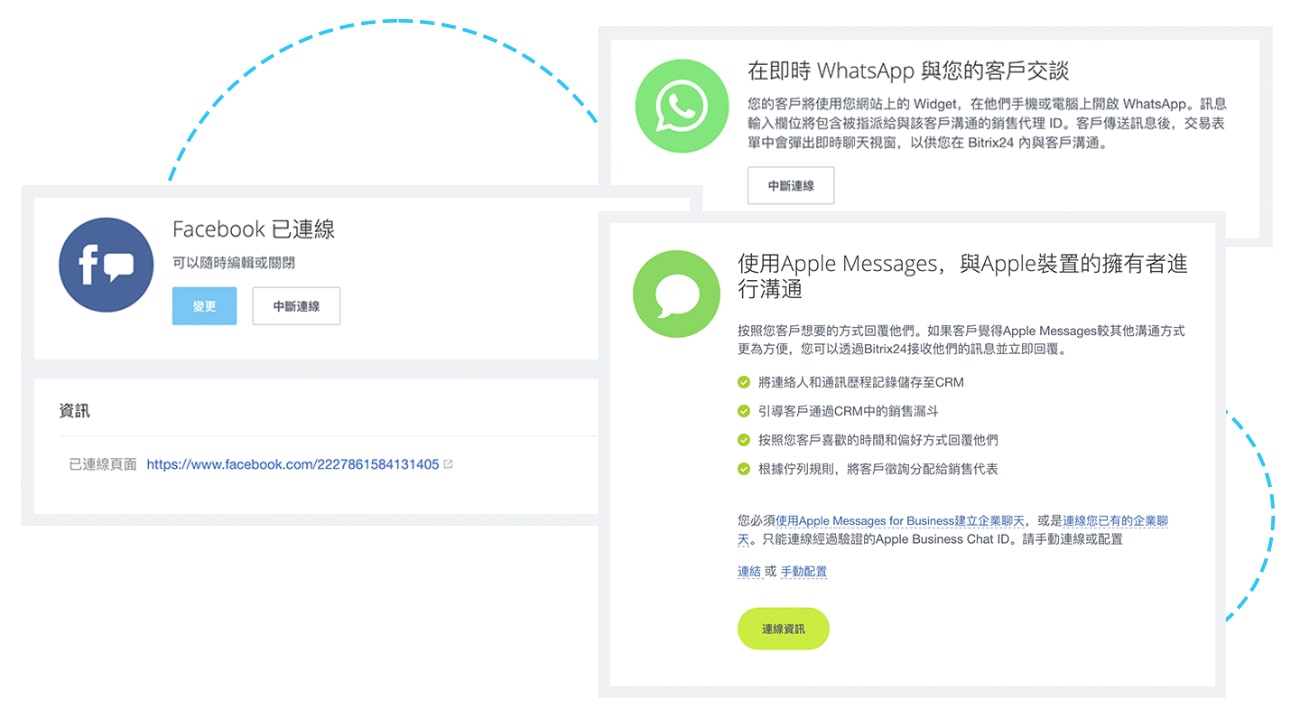Click text 按照您客戶喜歡的時間和偏好方式回覆他們

[878, 440]
